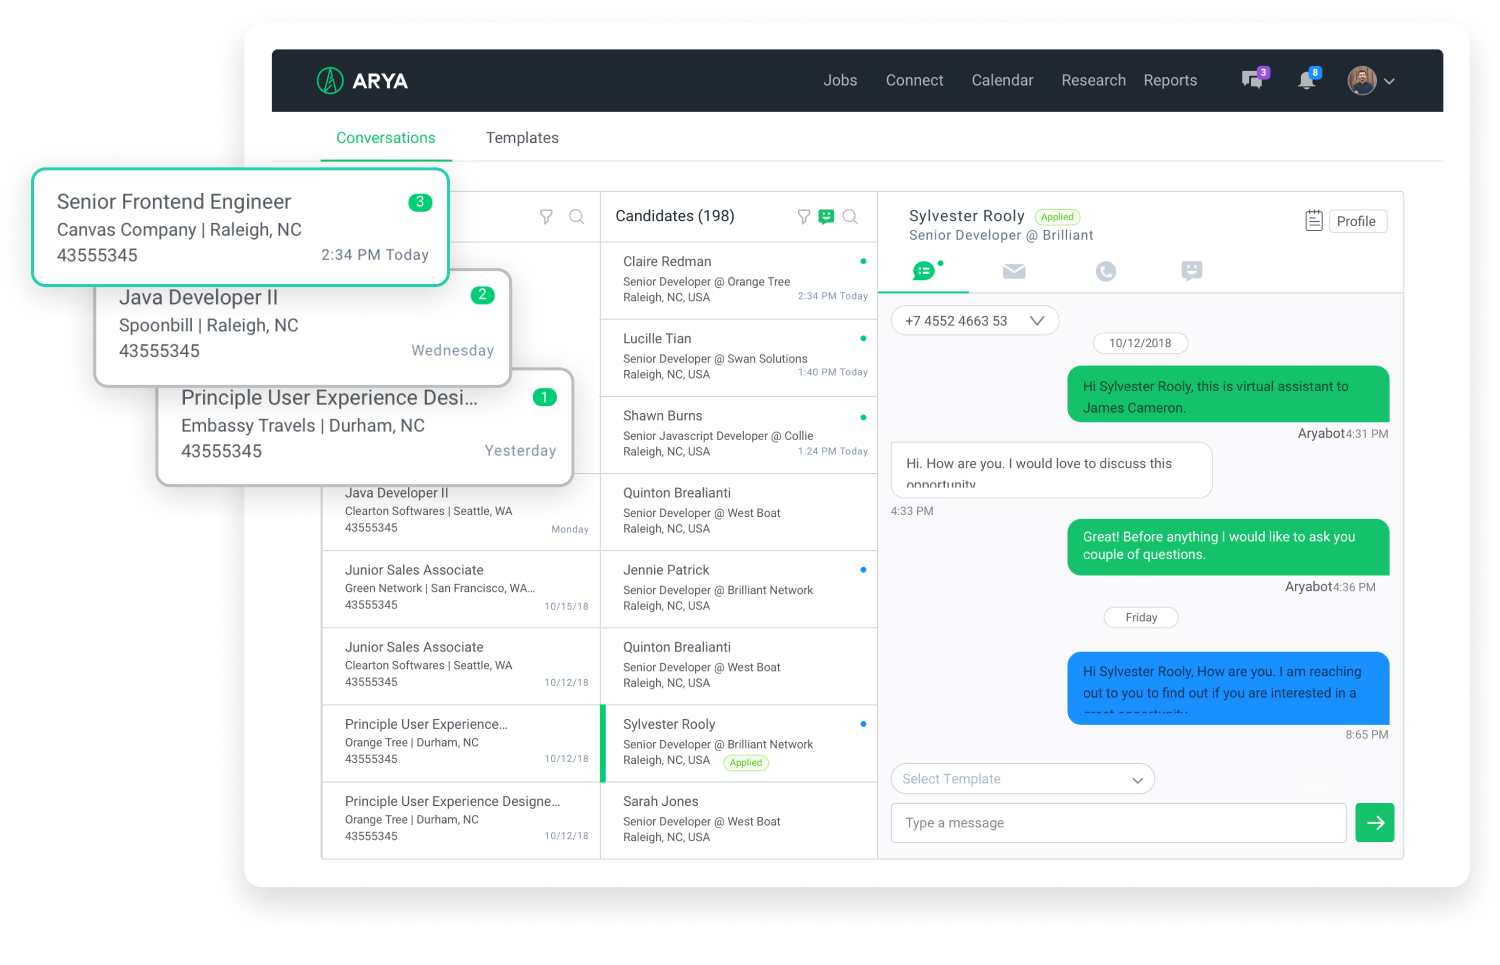Open the phone call channel icon
Image resolution: width=1500 pixels, height=965 pixels.
tap(1105, 270)
